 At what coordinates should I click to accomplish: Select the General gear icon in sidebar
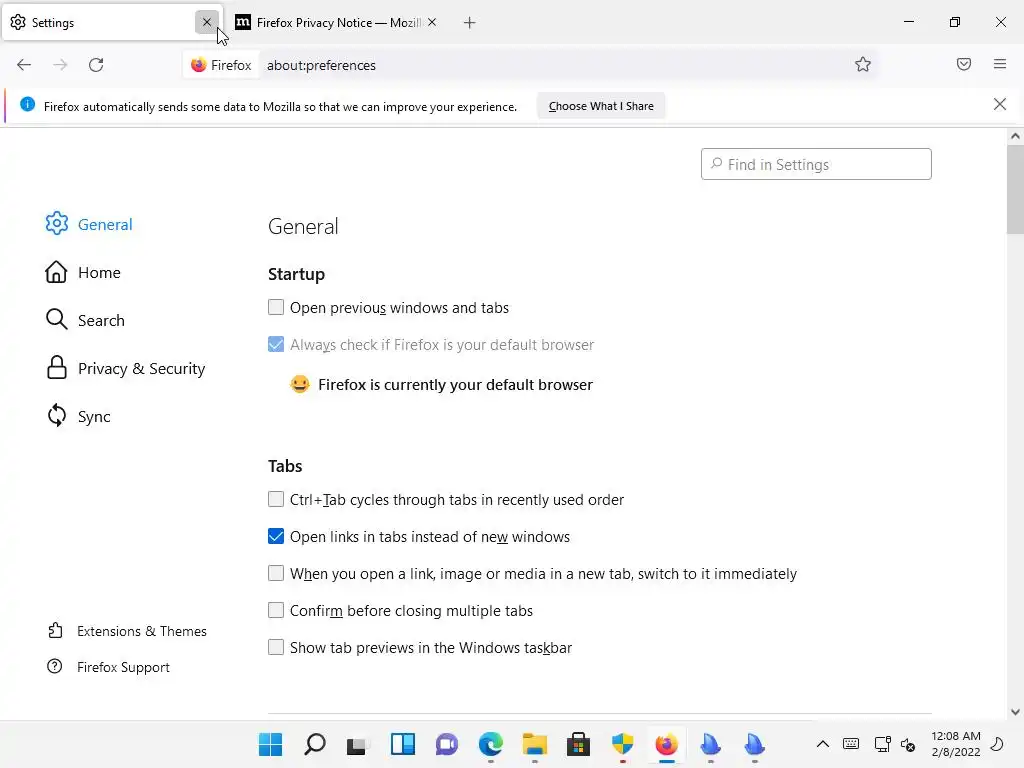pos(57,223)
